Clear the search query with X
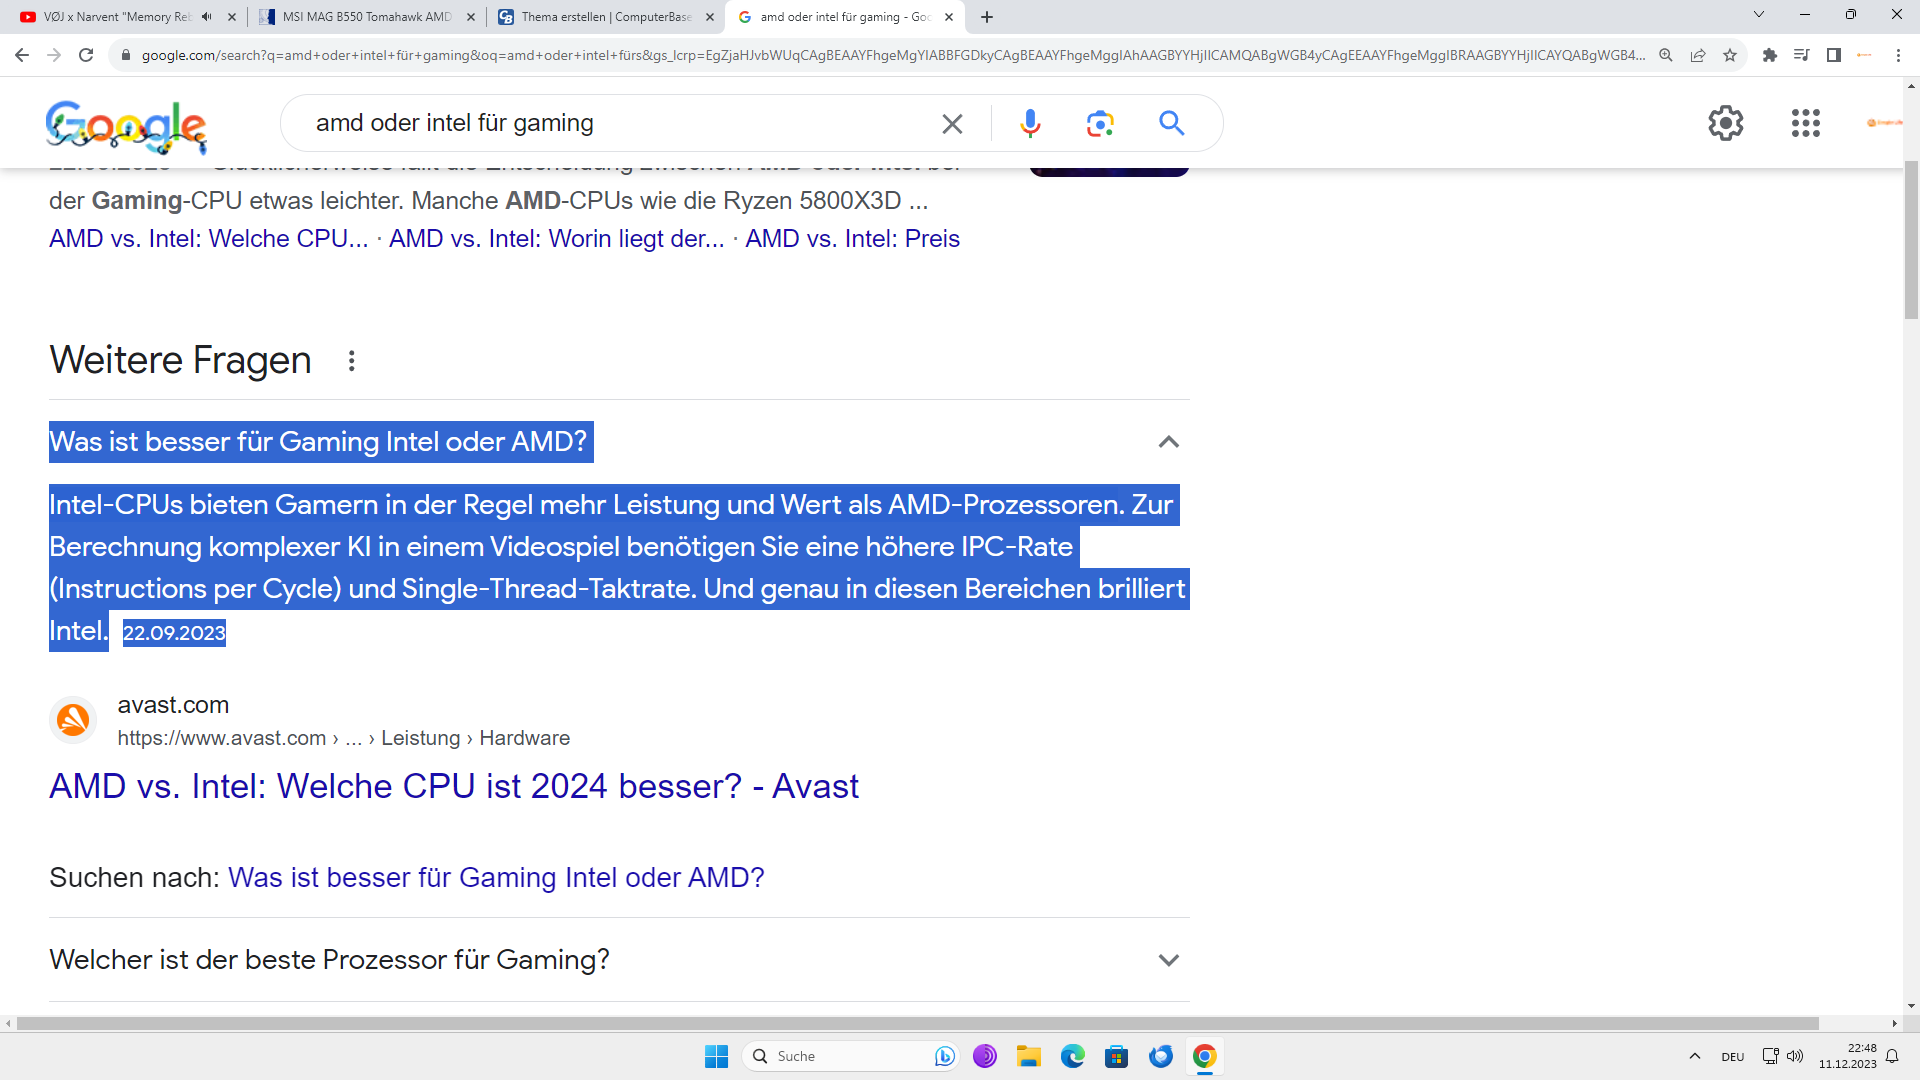Screen dimensions: 1920x1080 pos(952,123)
